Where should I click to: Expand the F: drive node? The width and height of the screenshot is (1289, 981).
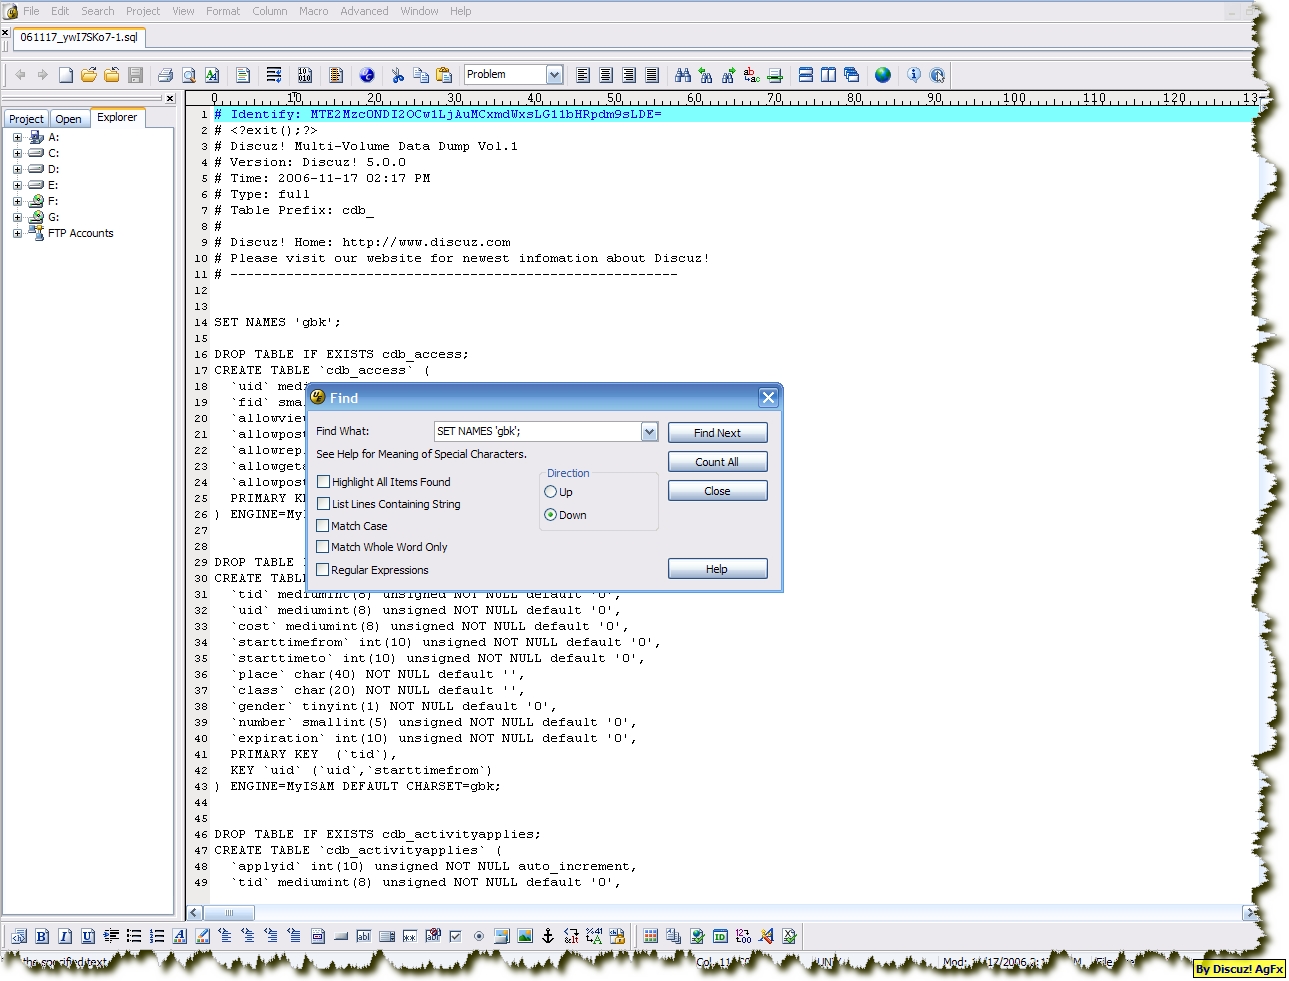pyautogui.click(x=17, y=201)
